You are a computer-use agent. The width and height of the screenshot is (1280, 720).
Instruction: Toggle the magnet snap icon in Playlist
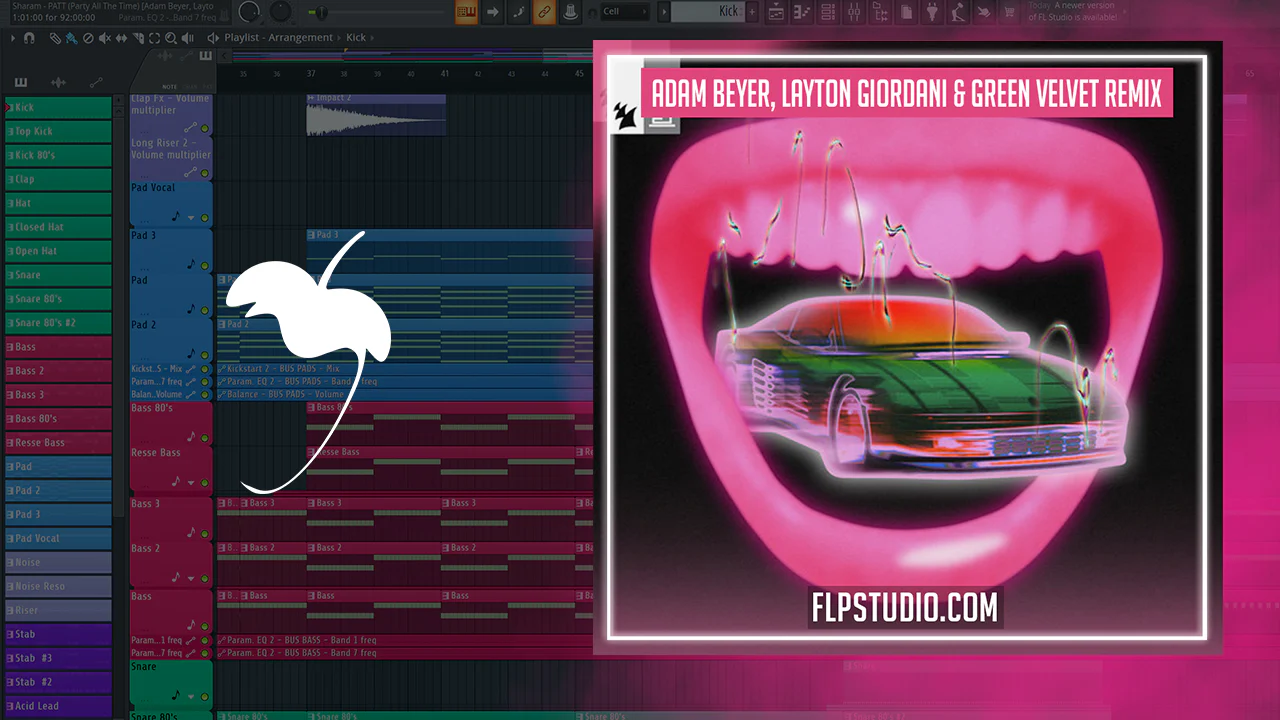pyautogui.click(x=30, y=38)
